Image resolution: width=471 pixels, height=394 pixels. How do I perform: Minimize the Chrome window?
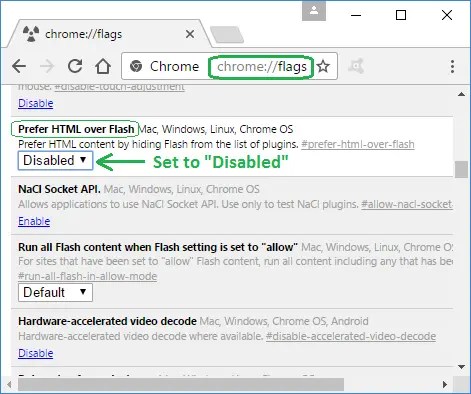(x=356, y=15)
